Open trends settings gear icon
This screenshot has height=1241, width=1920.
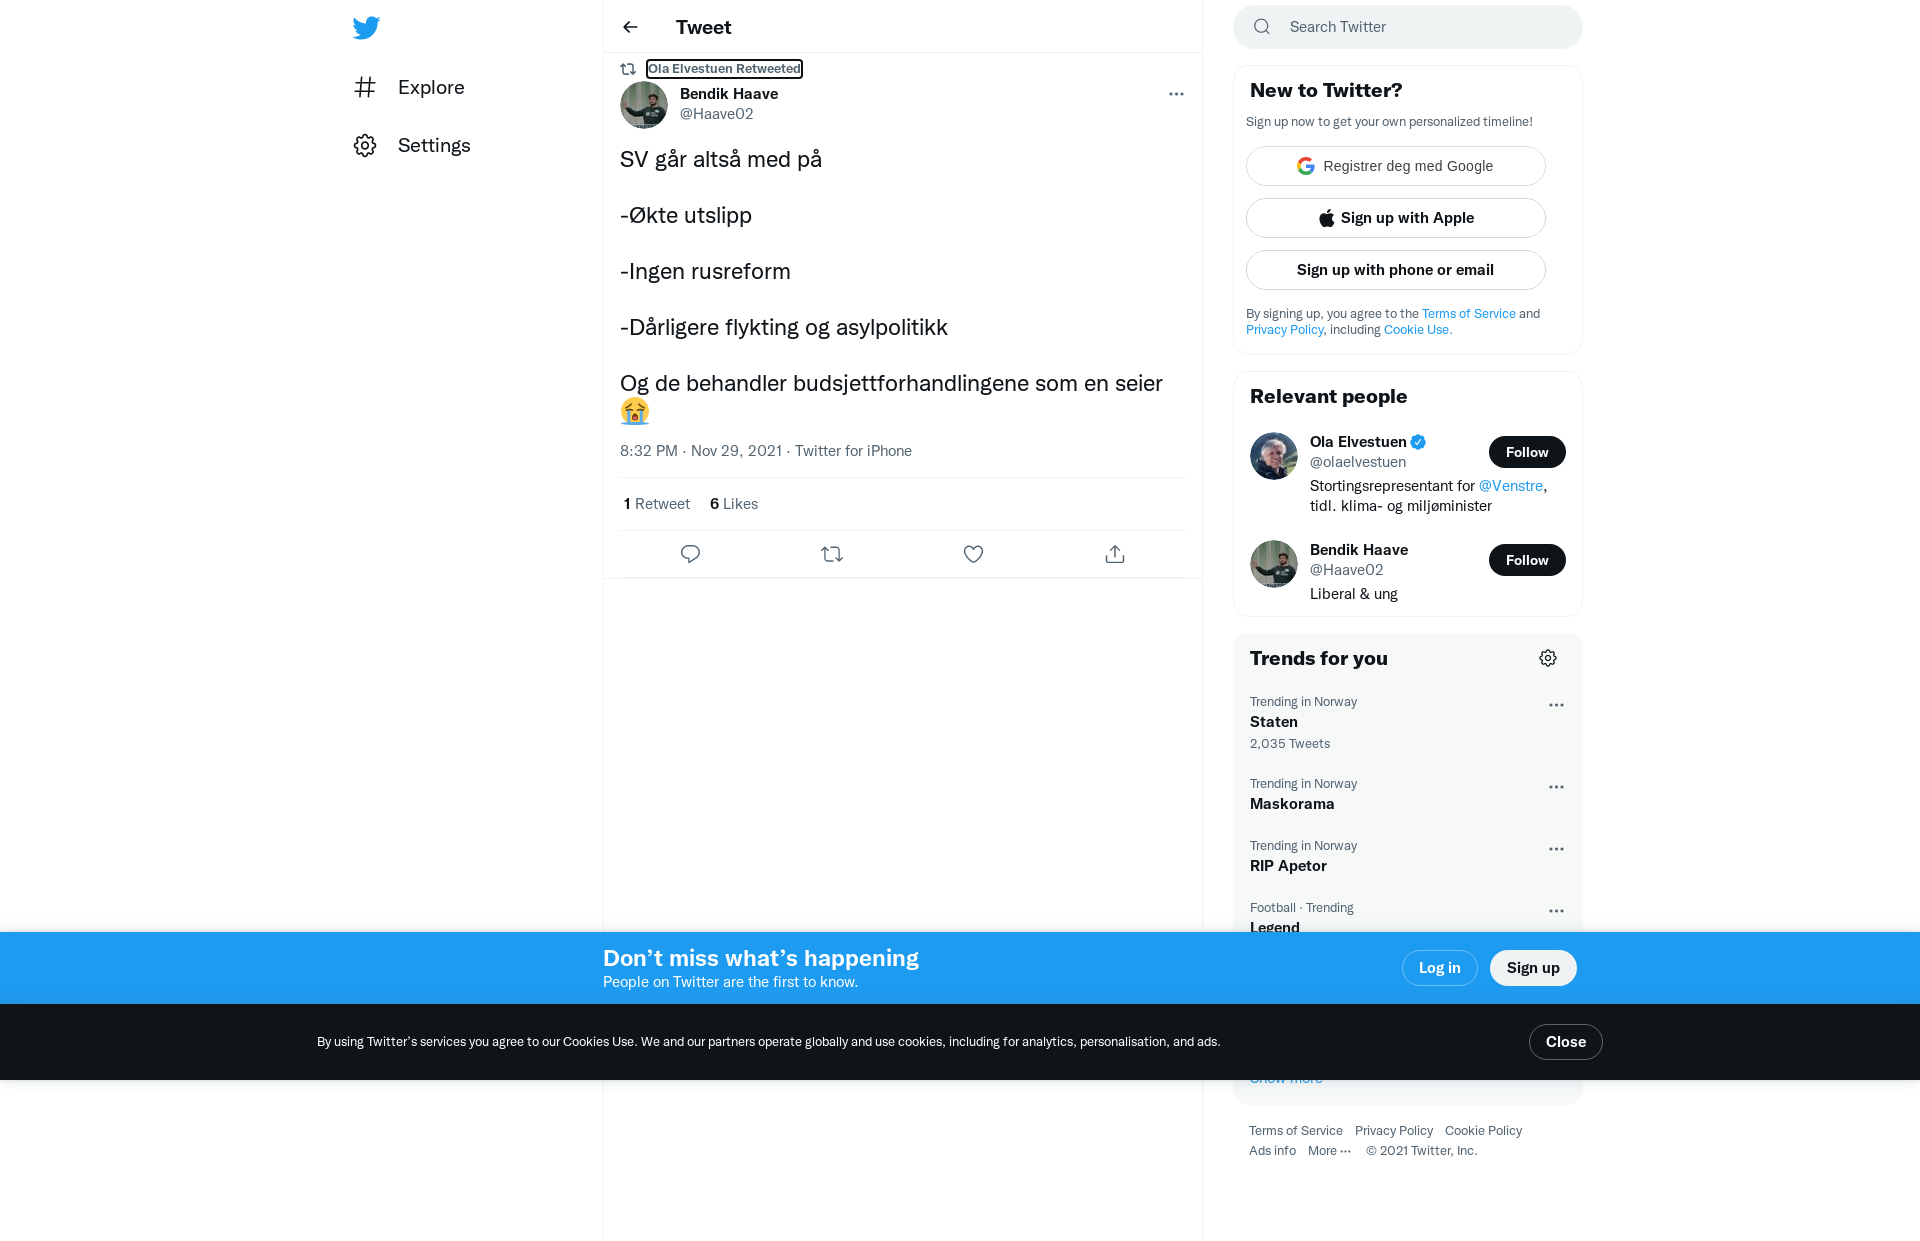pyautogui.click(x=1548, y=658)
